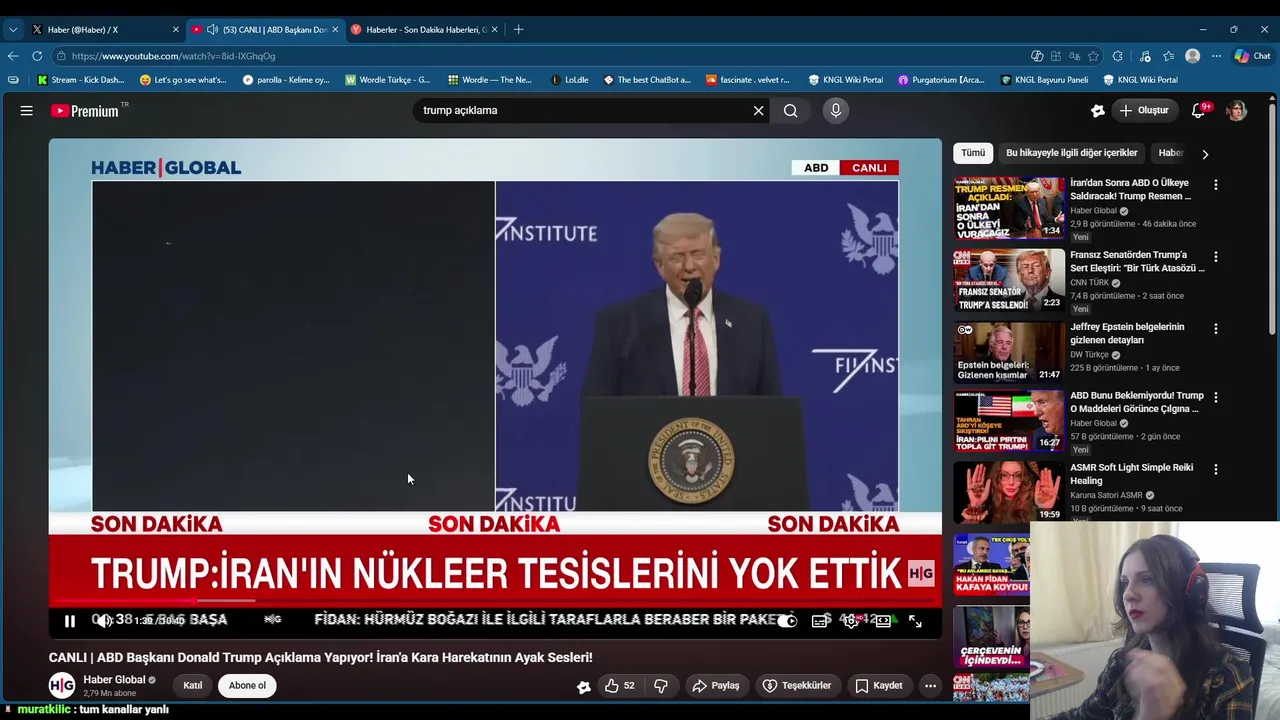Open the 'Wordle Türkçe' bookmark
Screen dimensions: 1280x720
pyautogui.click(x=387, y=80)
